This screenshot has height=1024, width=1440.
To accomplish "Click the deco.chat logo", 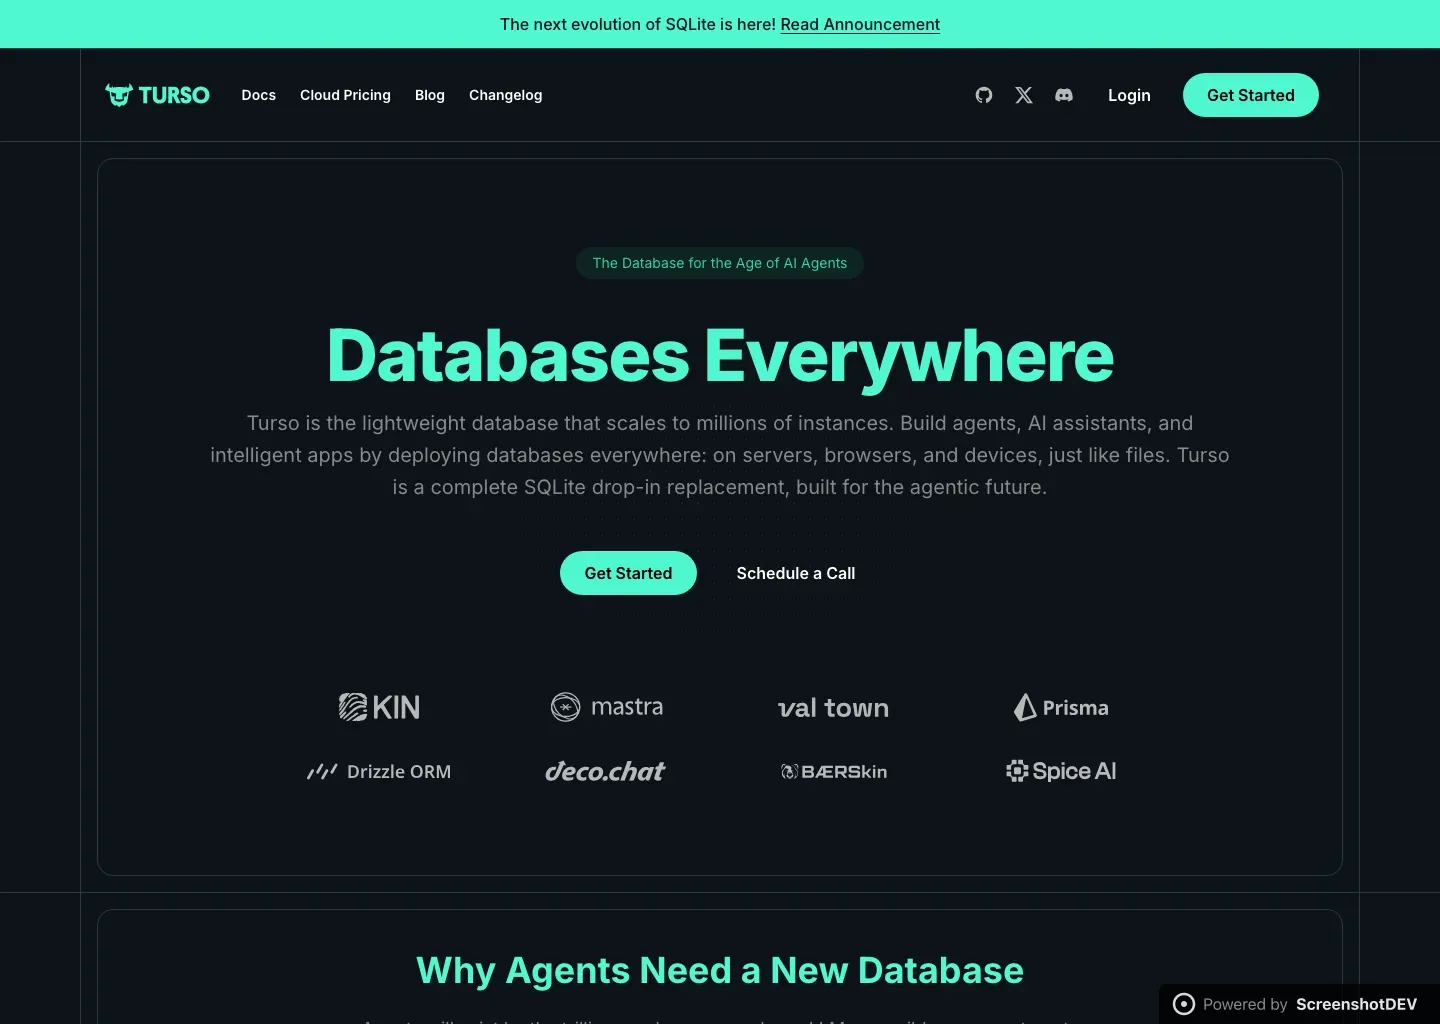I will 605,771.
